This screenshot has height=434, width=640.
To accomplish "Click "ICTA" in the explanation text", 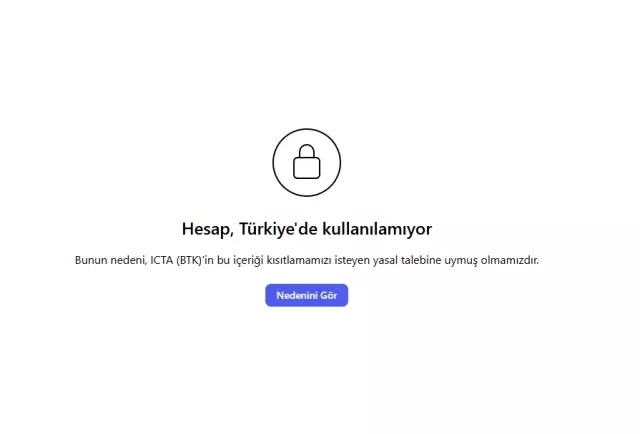I will pos(162,260).
